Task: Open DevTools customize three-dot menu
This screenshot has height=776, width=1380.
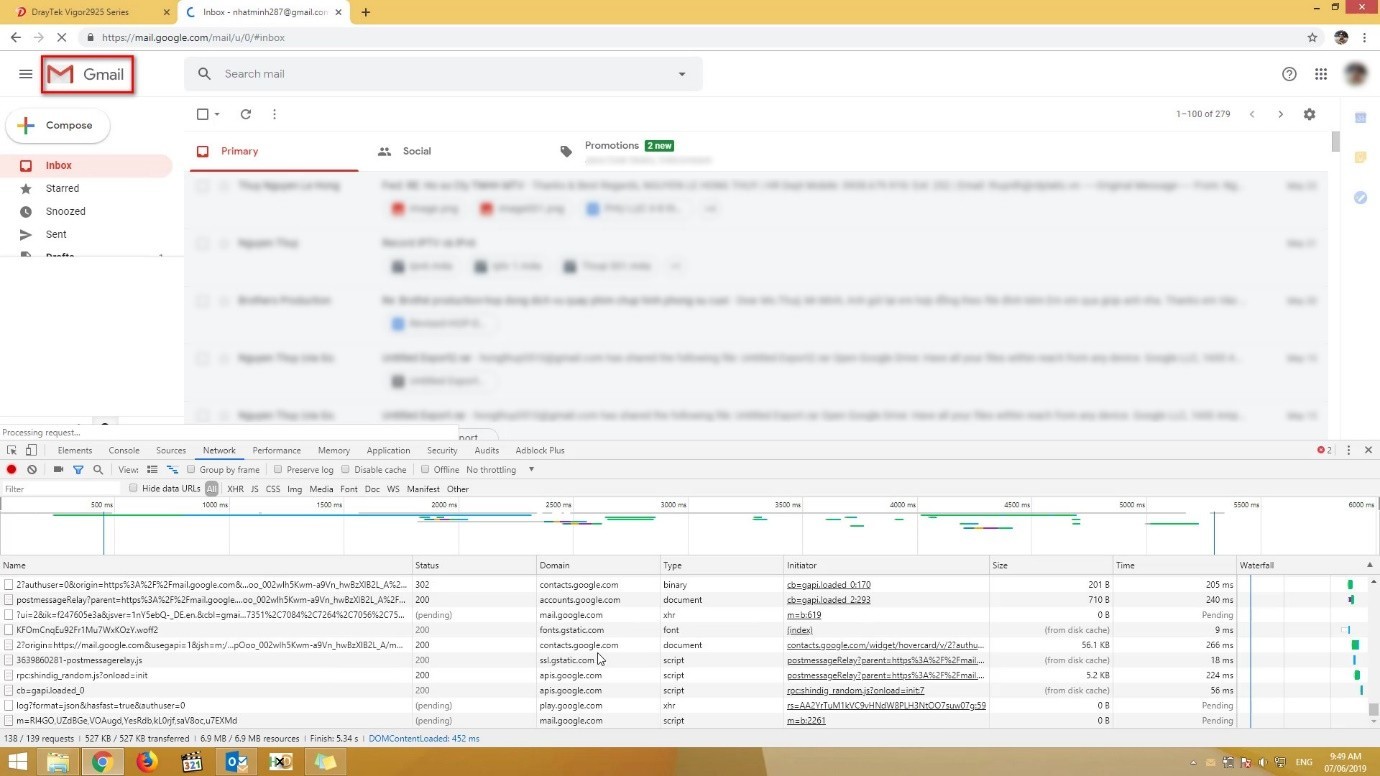Action: tap(1348, 450)
